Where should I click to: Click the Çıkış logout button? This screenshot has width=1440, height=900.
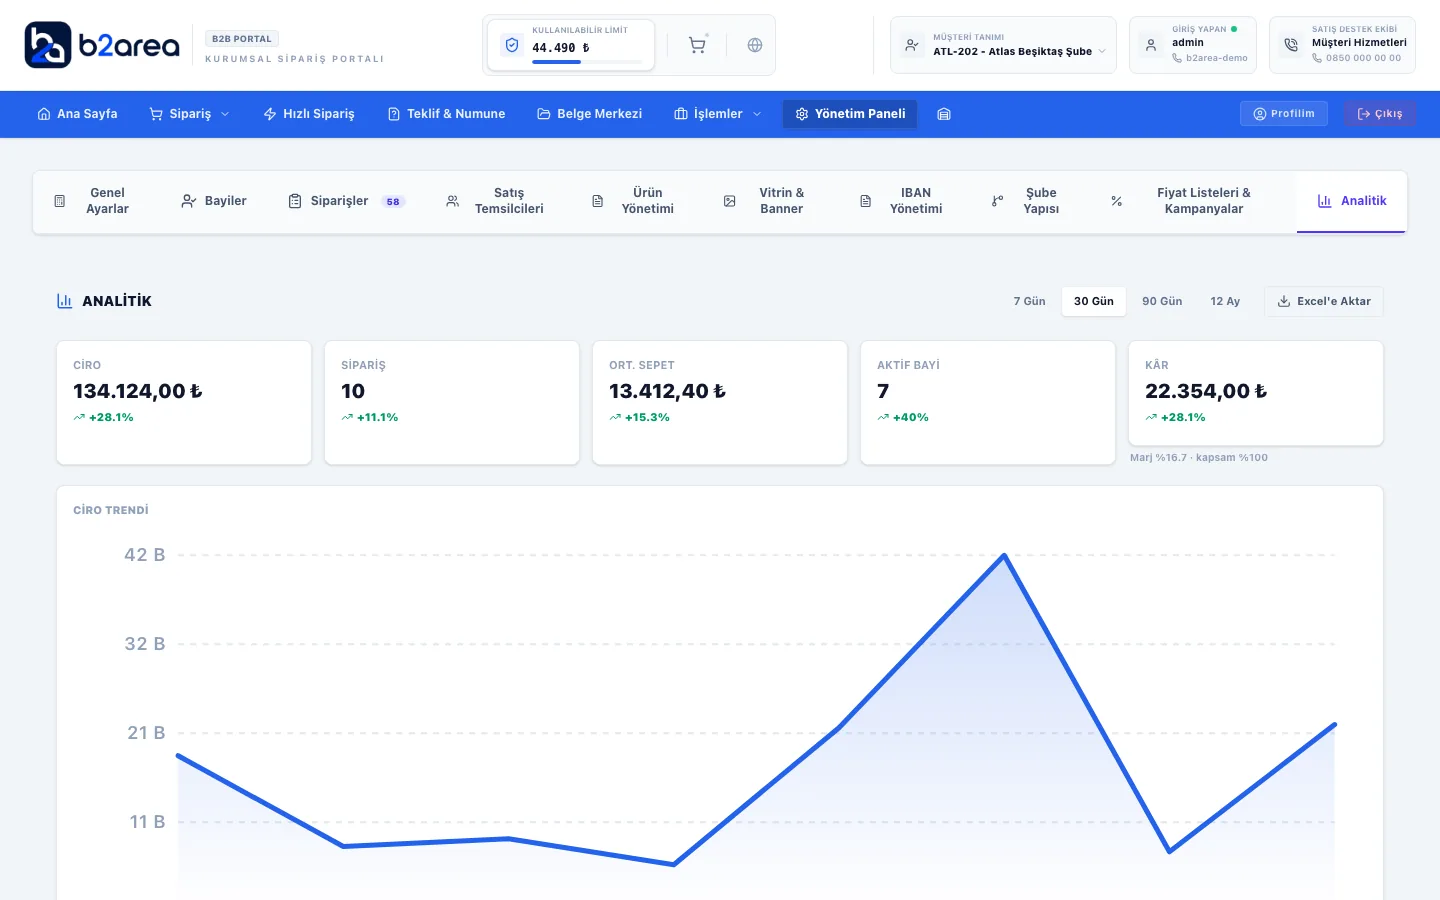1380,114
